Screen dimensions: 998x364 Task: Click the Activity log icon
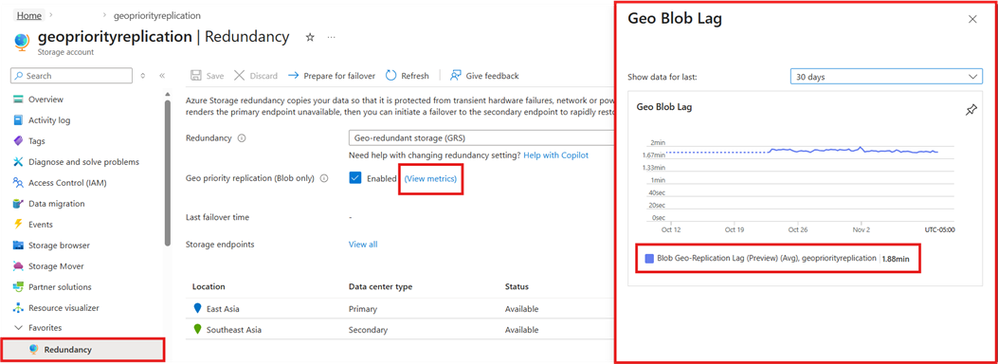[x=18, y=120]
